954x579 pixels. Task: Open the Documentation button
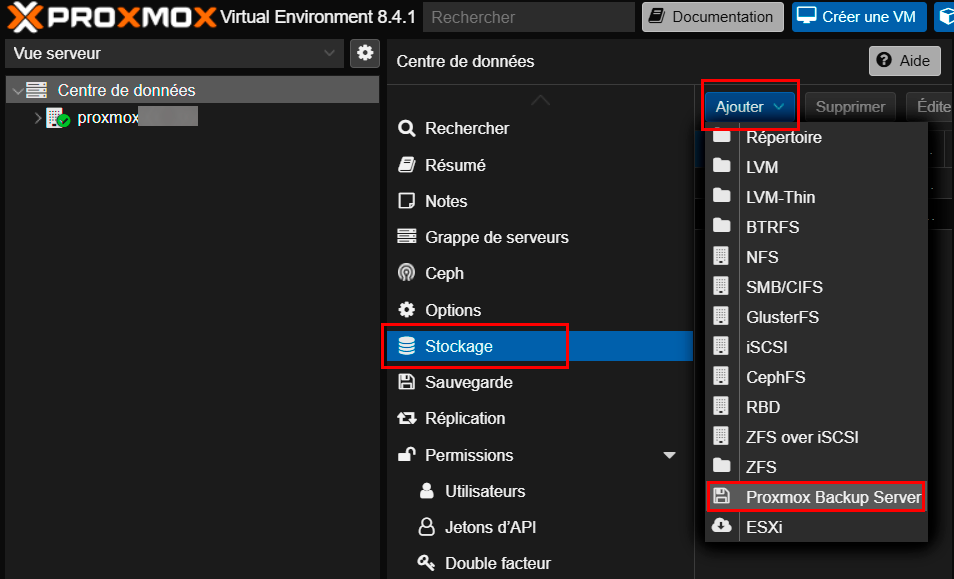click(712, 17)
